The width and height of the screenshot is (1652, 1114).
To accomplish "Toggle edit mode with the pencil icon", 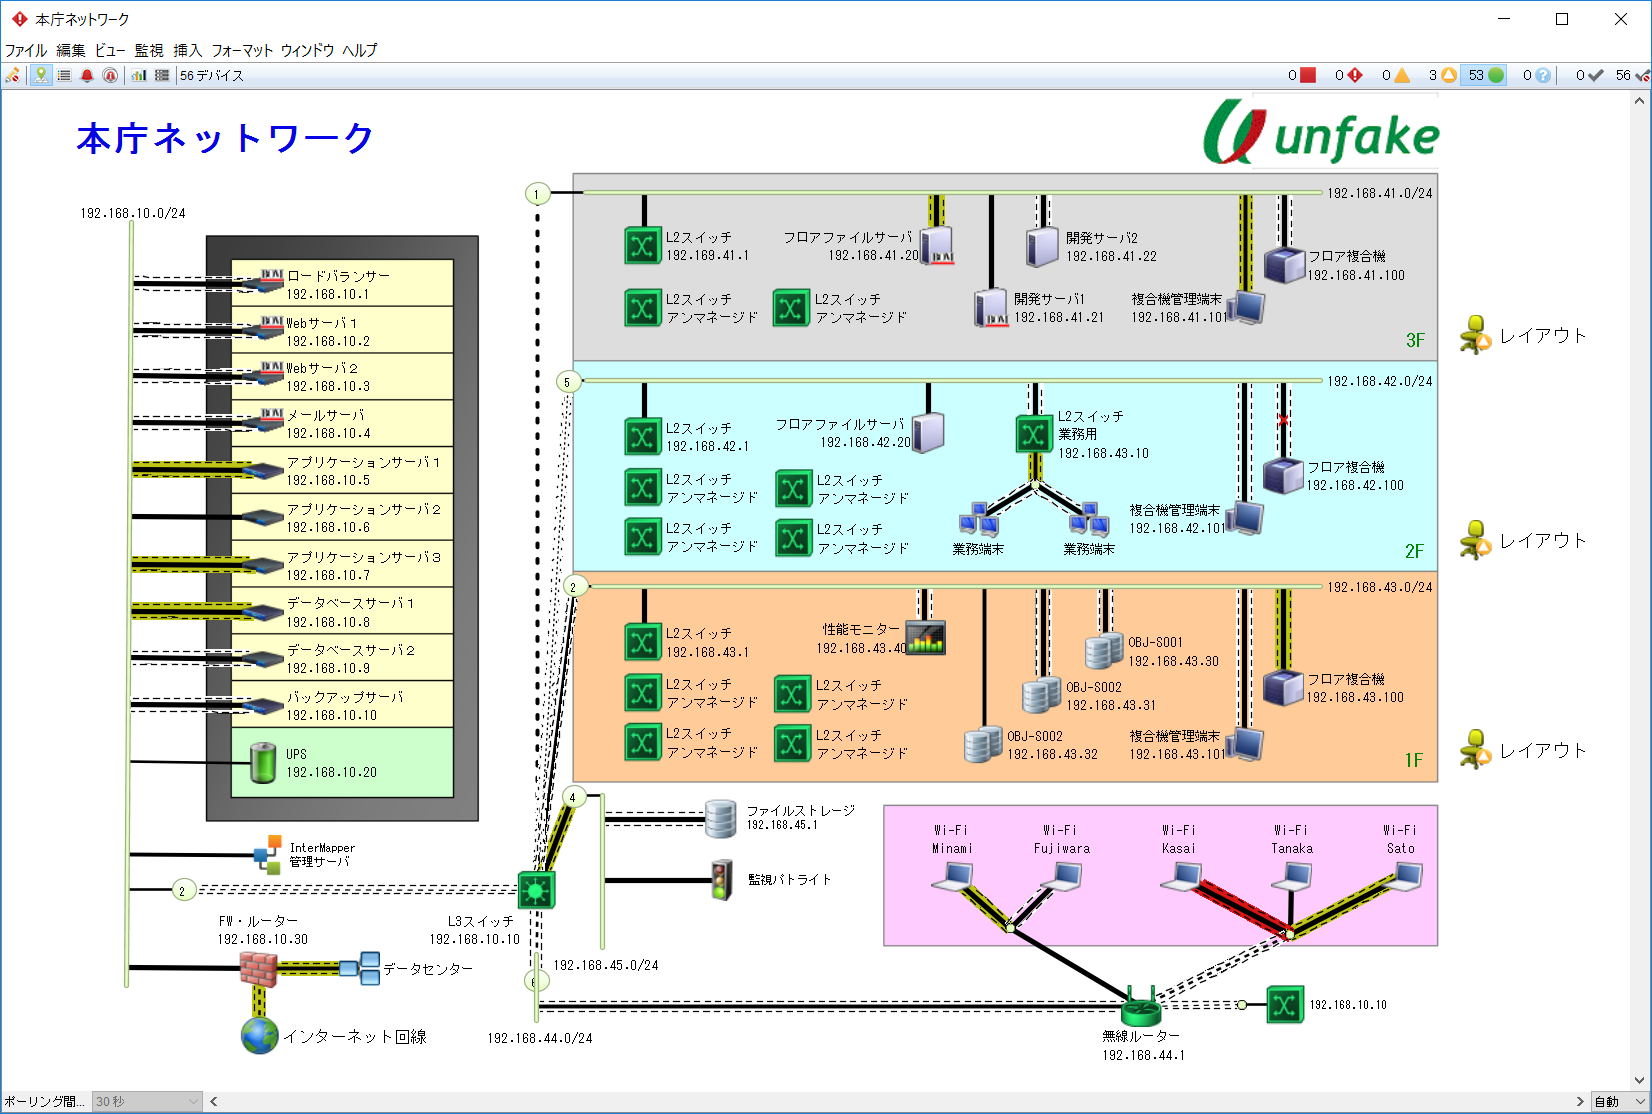I will coord(13,75).
